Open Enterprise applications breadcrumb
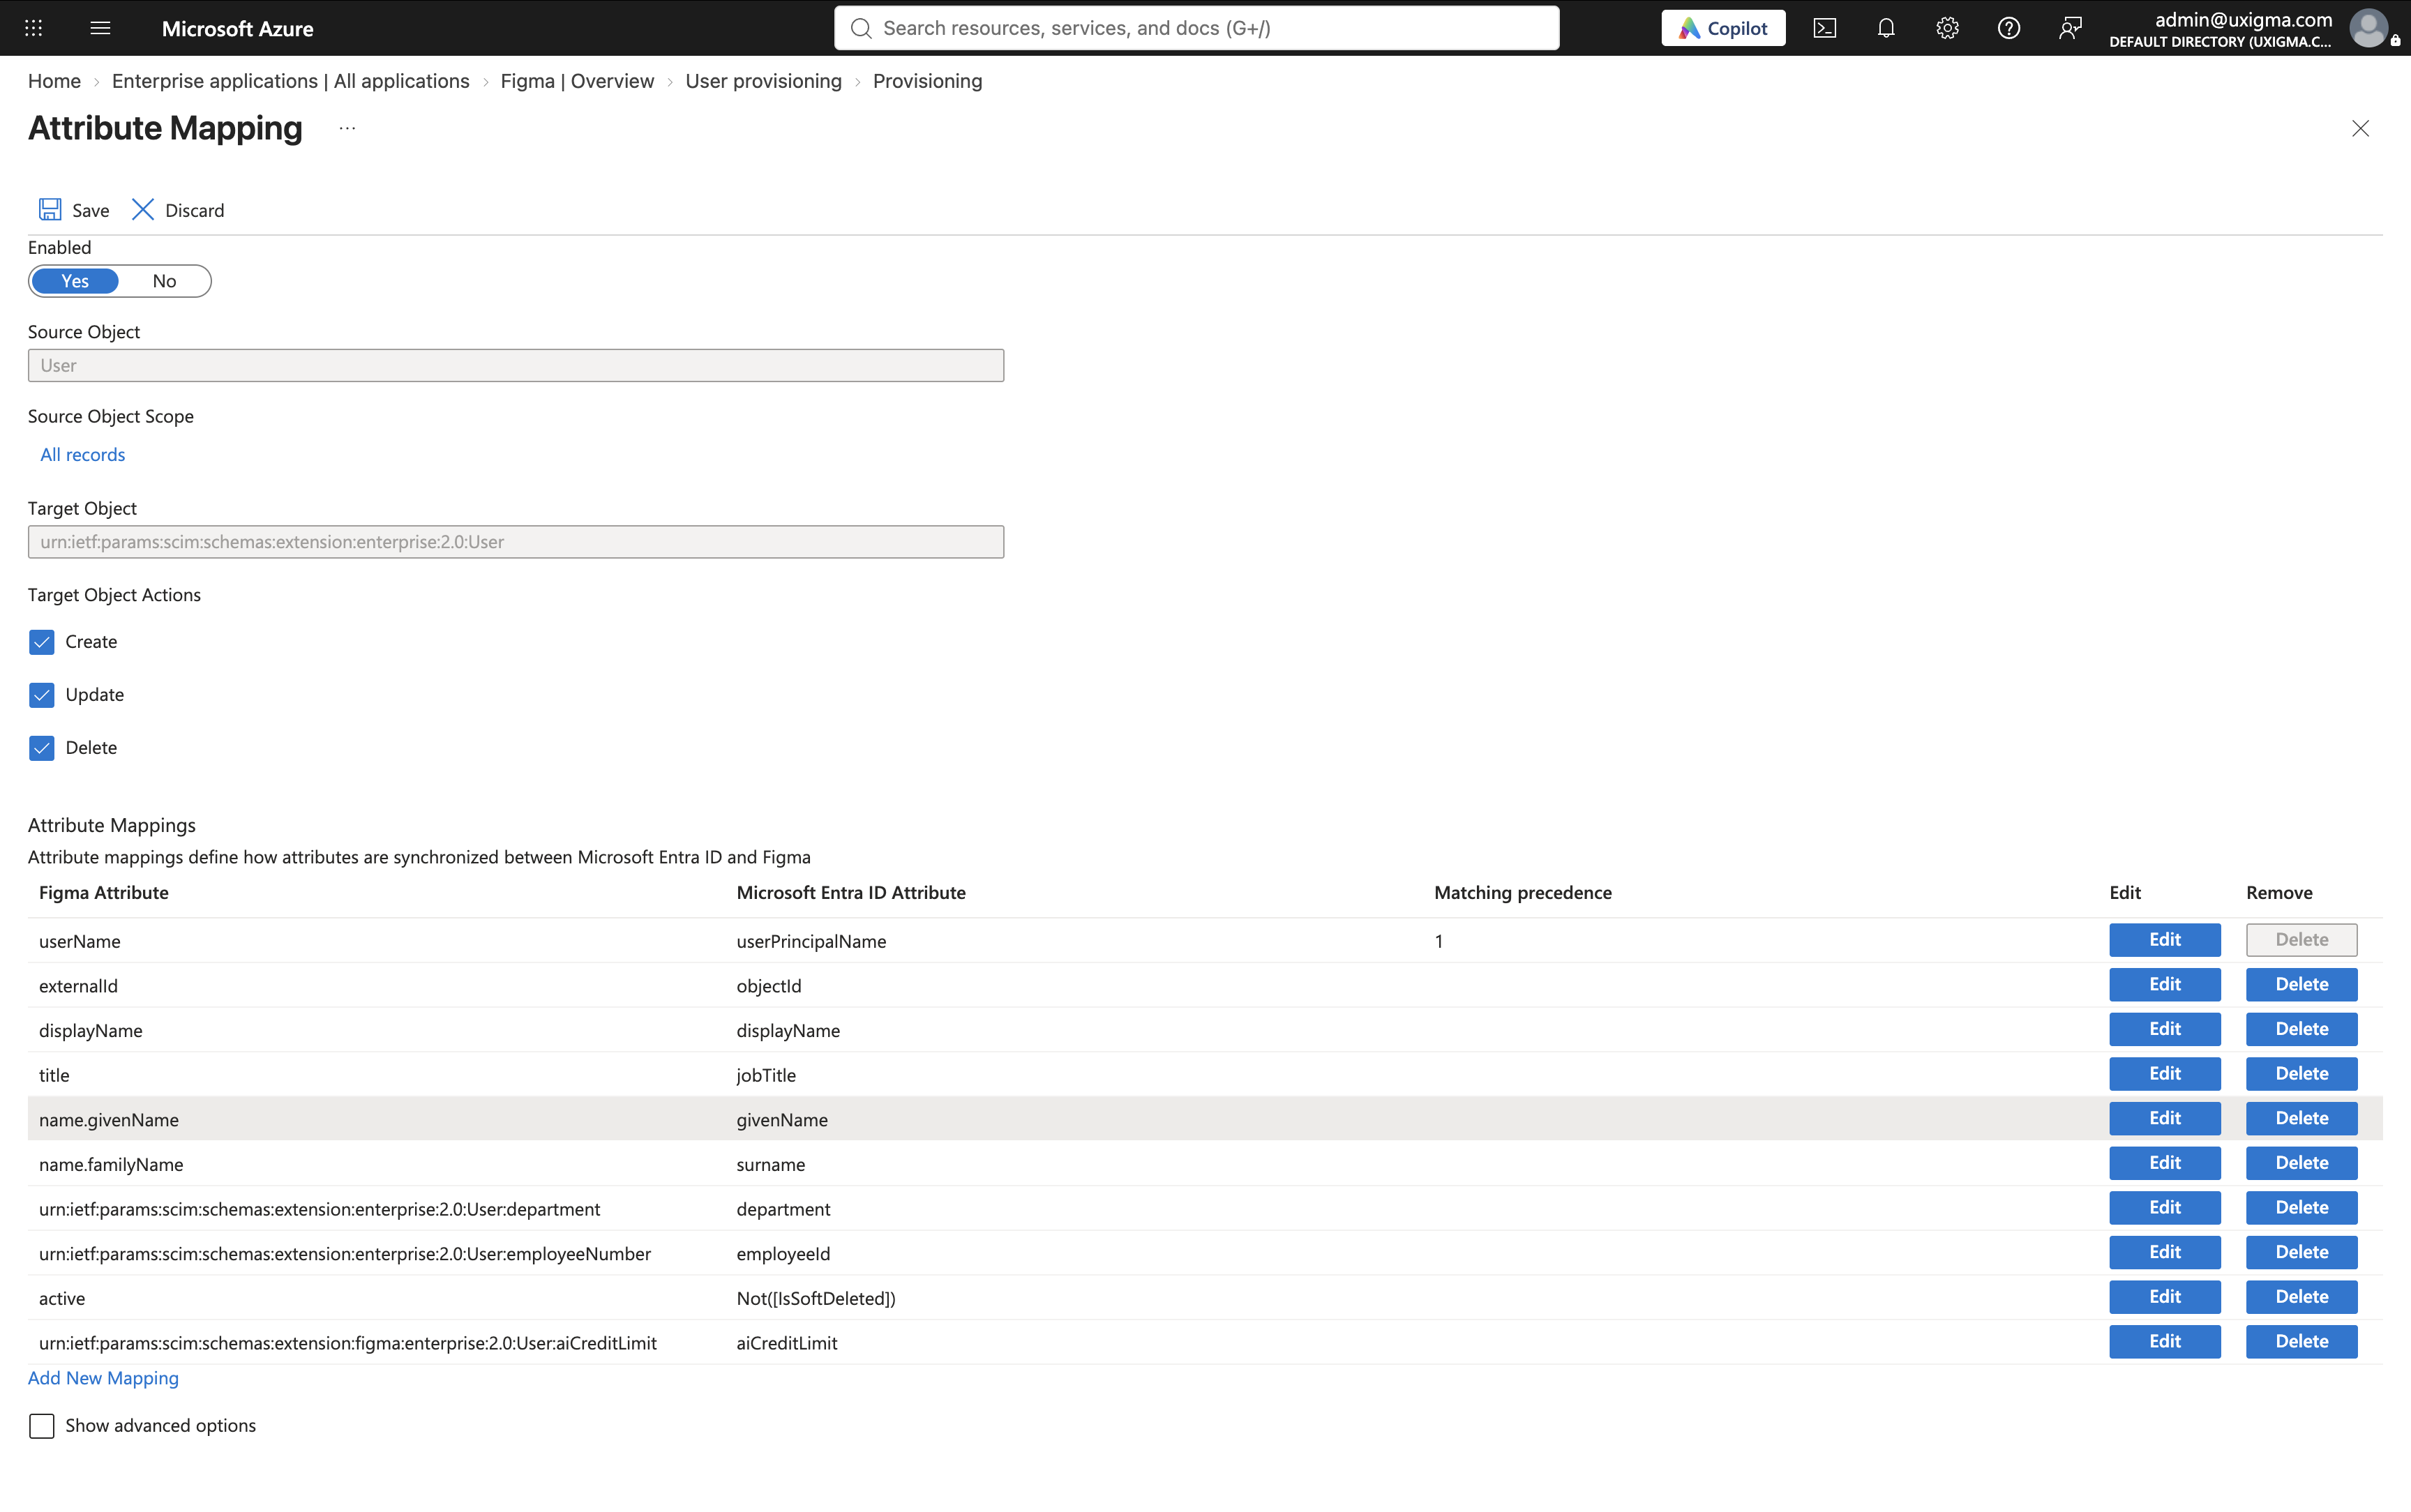Screen dimensions: 2411x1512 coord(290,81)
